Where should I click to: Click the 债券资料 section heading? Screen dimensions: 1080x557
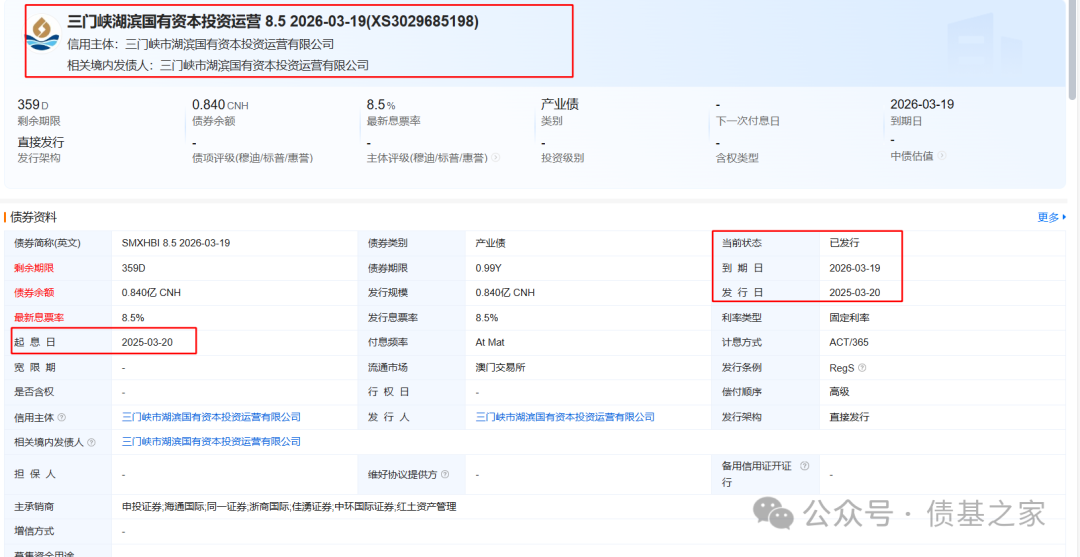point(34,218)
